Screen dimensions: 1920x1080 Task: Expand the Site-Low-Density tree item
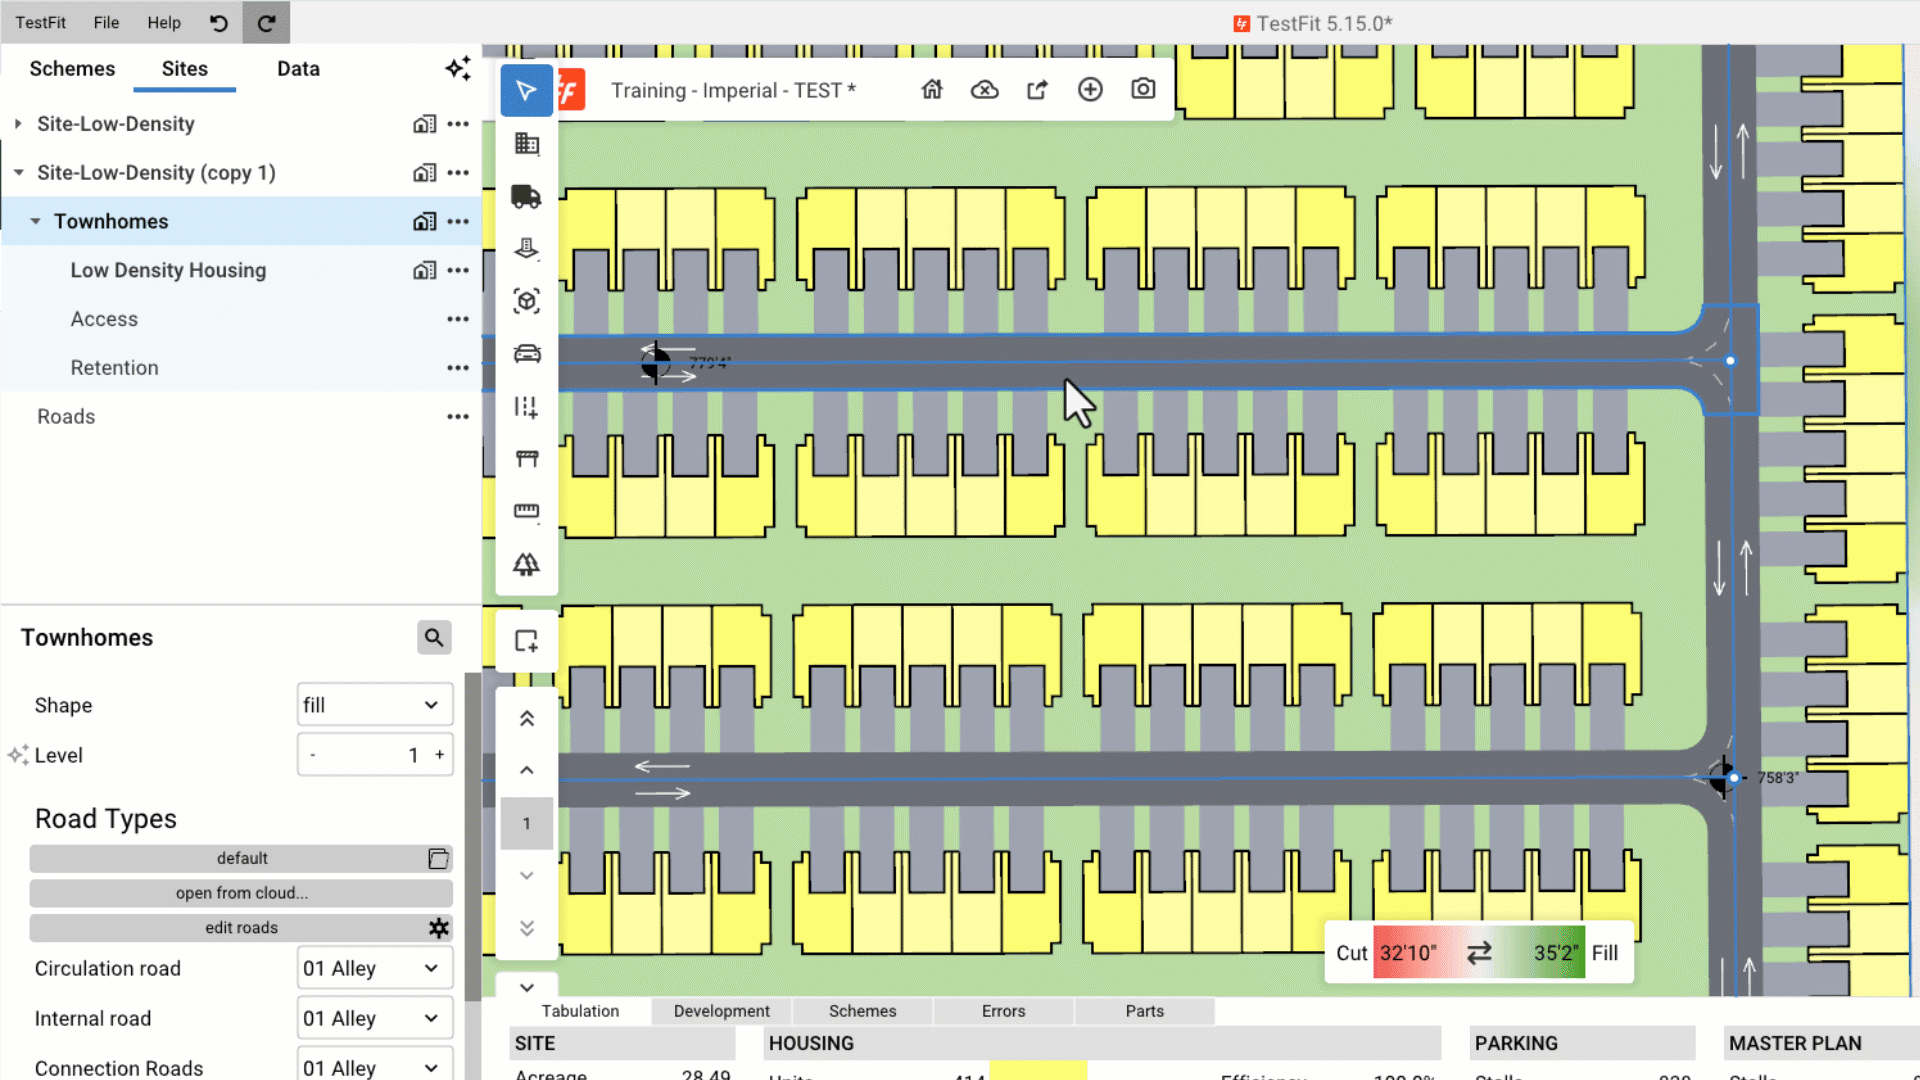pos(18,124)
